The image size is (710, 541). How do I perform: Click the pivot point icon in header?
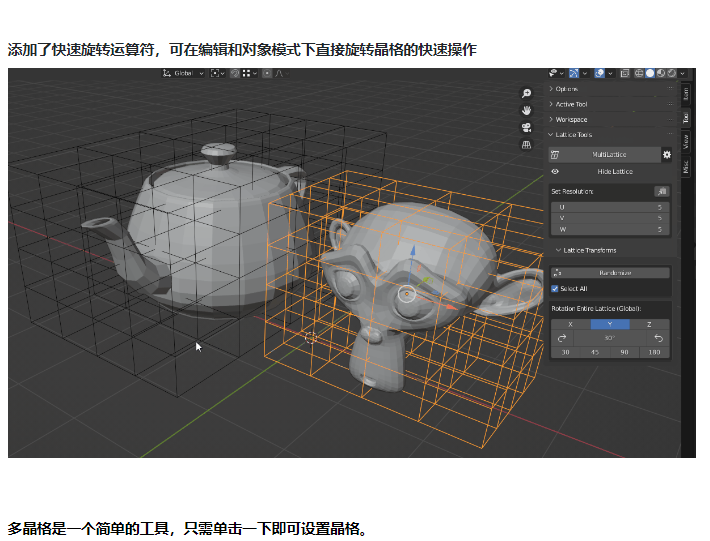pos(215,73)
